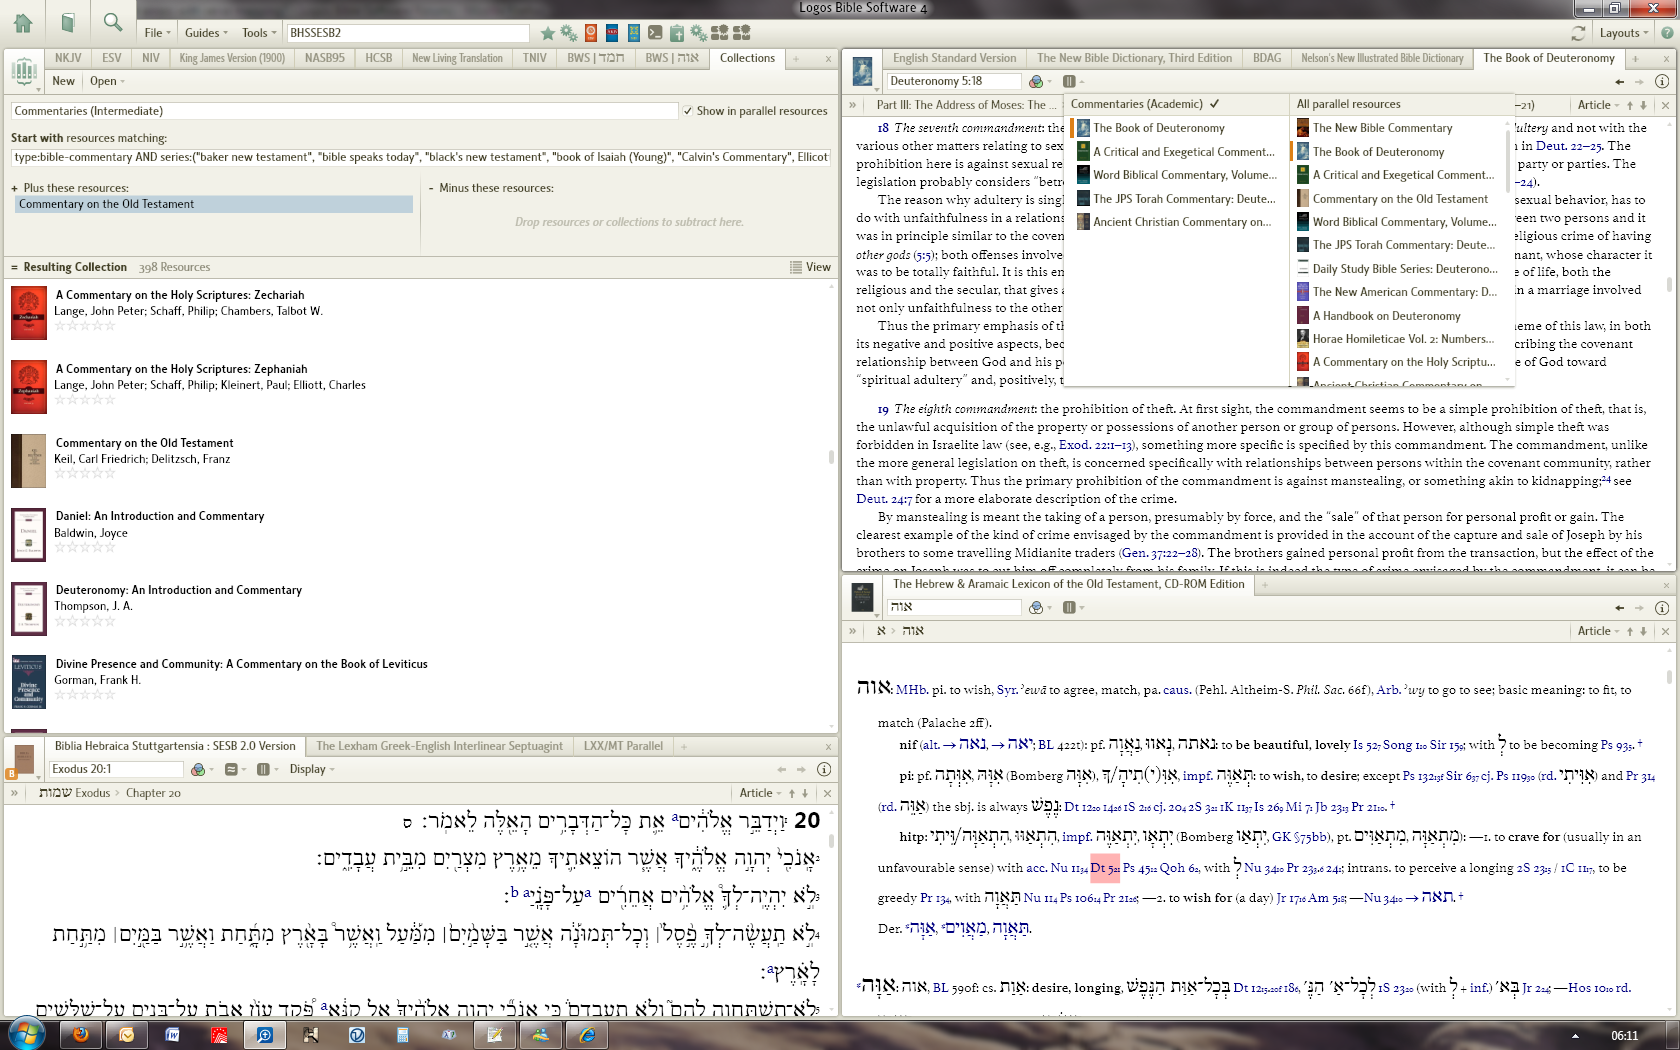The image size is (1680, 1050).
Task: Select Commentary on the Old Testament in Plus resources
Action: point(214,204)
